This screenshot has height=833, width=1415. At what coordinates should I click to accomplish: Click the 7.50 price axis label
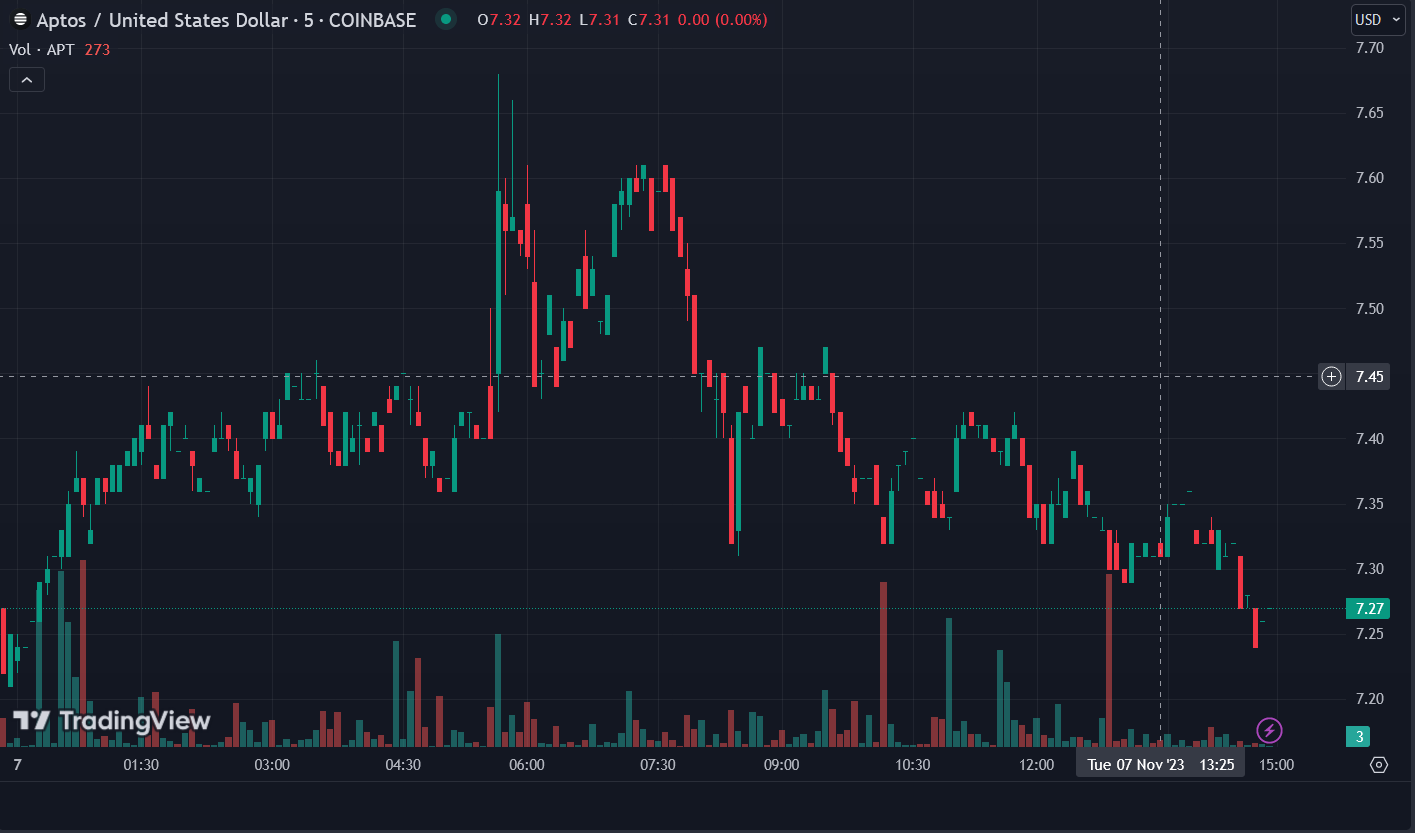1369,308
